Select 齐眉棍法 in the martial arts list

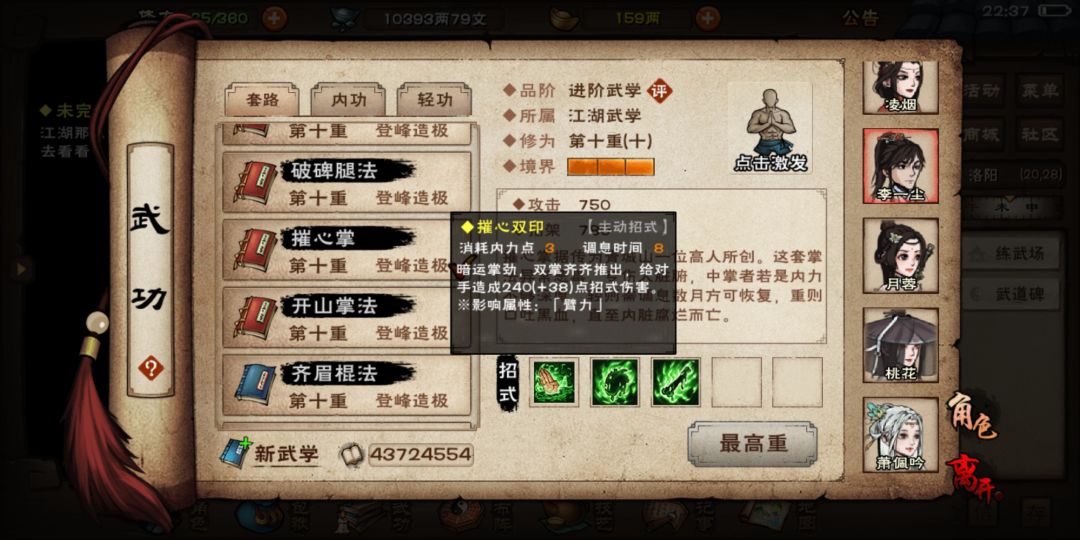(347, 386)
